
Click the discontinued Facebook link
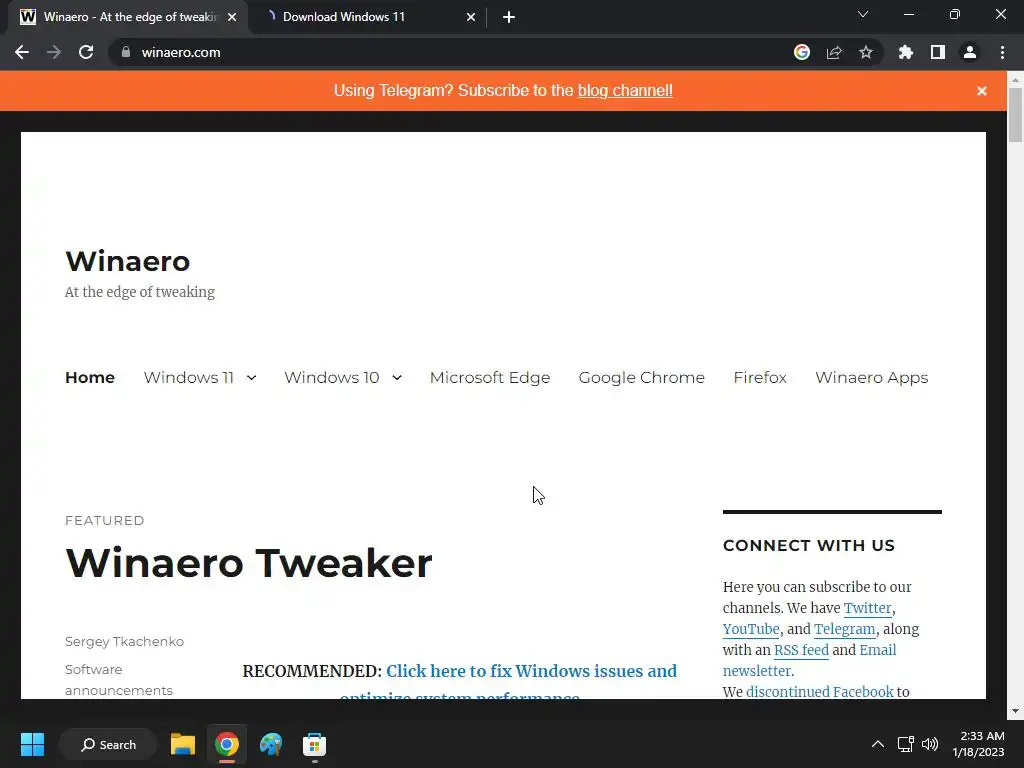[x=820, y=692]
